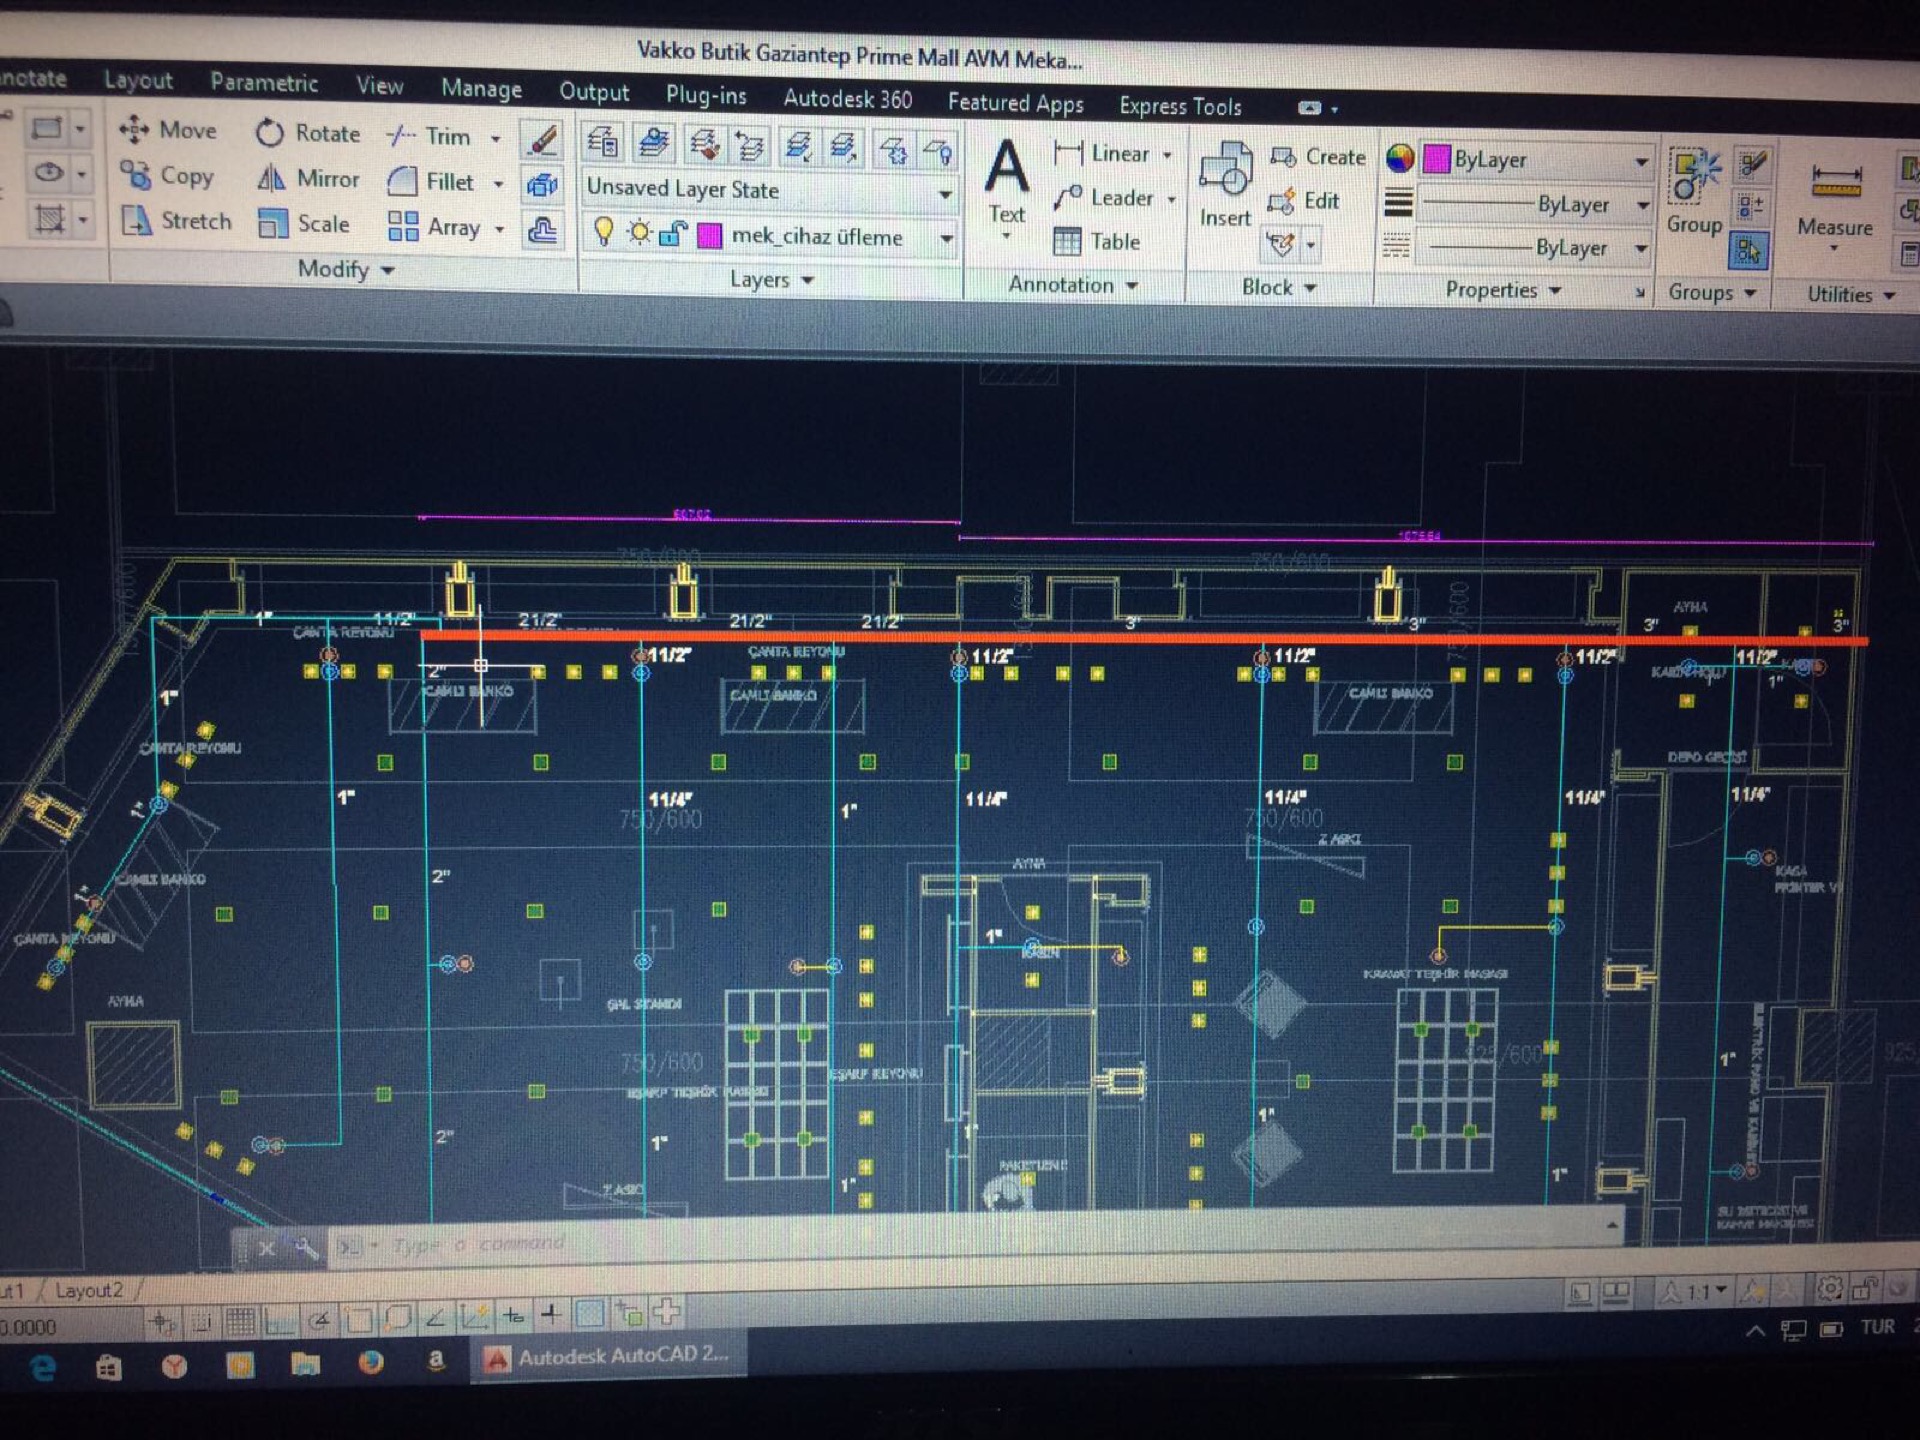Toggle dynamic input in status bar
Image resolution: width=1920 pixels, height=1440 pixels.
[513, 1316]
